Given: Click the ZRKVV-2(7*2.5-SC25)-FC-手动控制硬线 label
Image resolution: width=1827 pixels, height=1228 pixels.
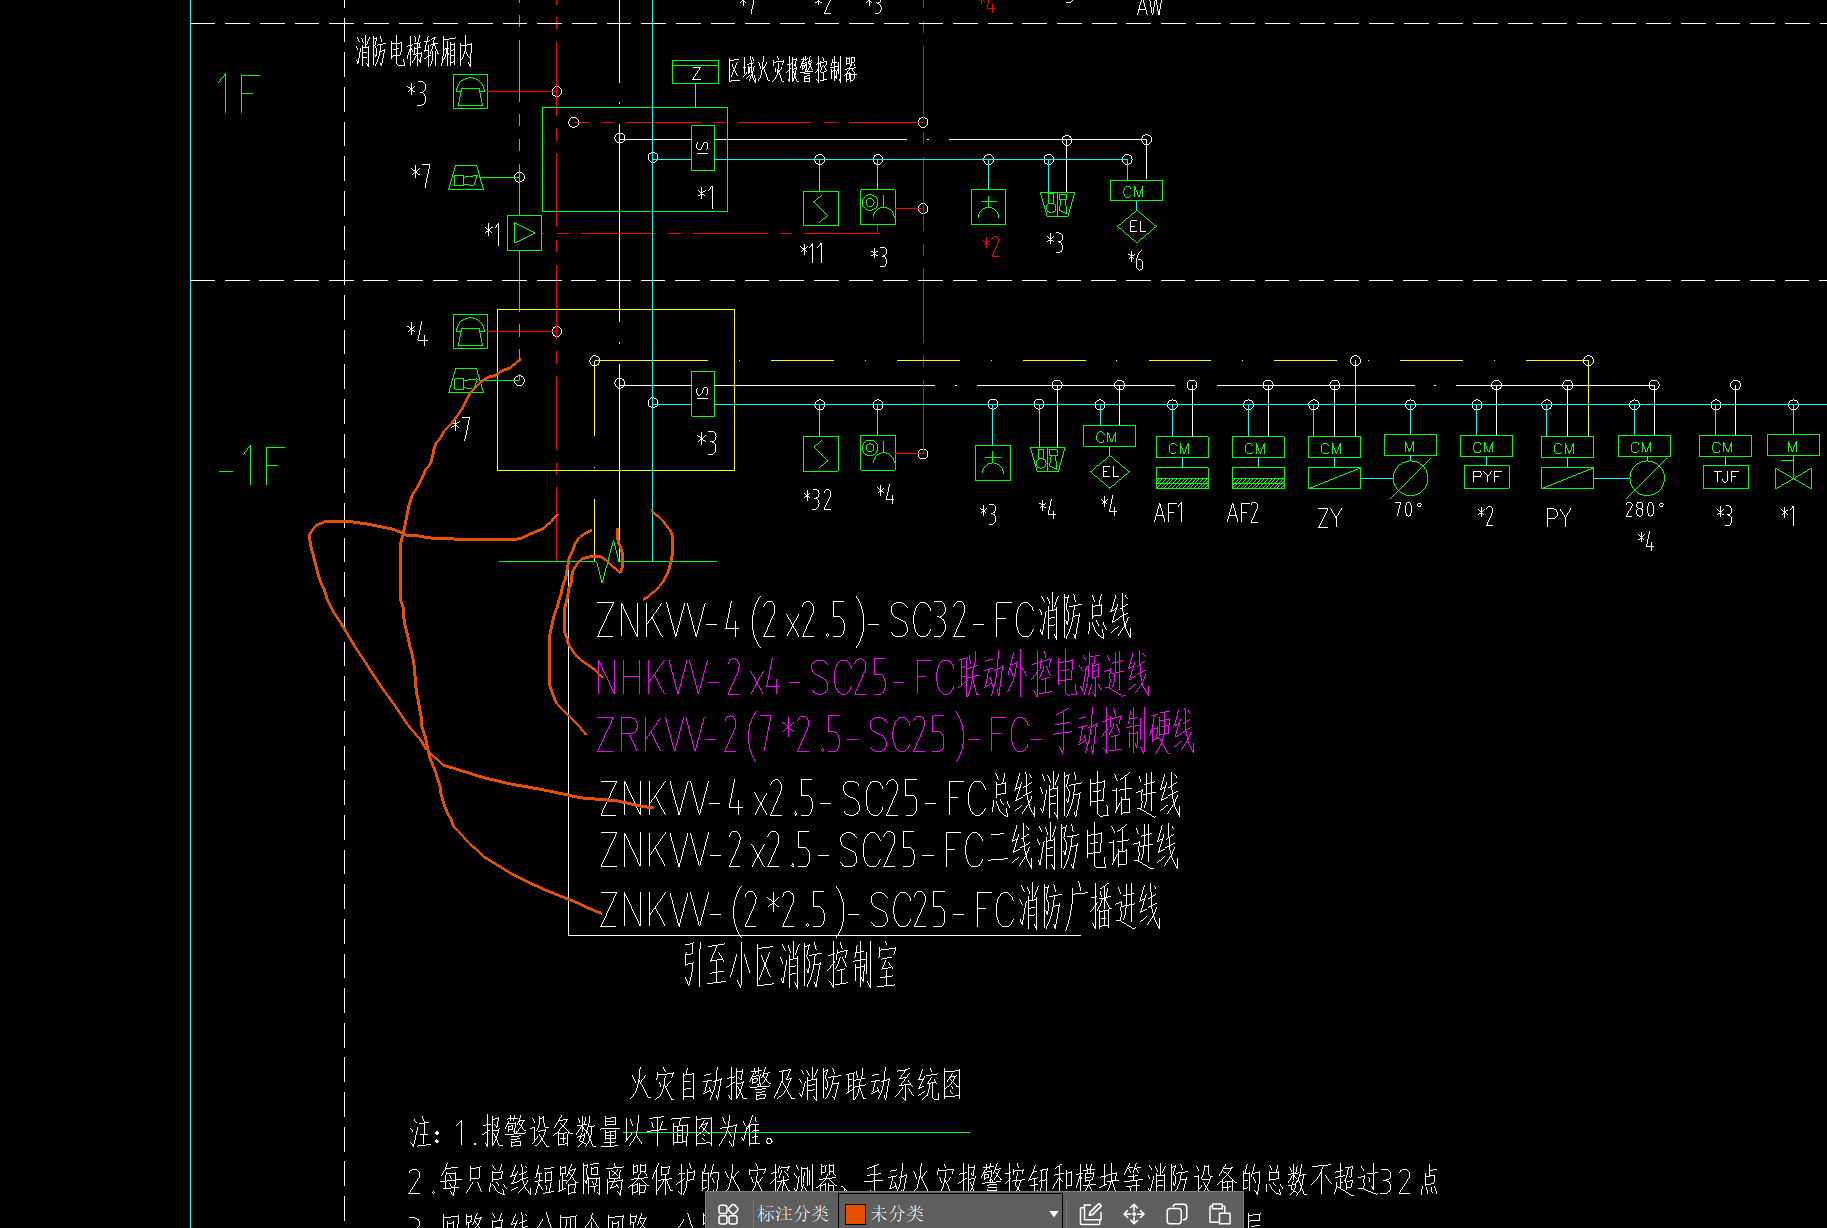Looking at the screenshot, I should click(x=895, y=733).
